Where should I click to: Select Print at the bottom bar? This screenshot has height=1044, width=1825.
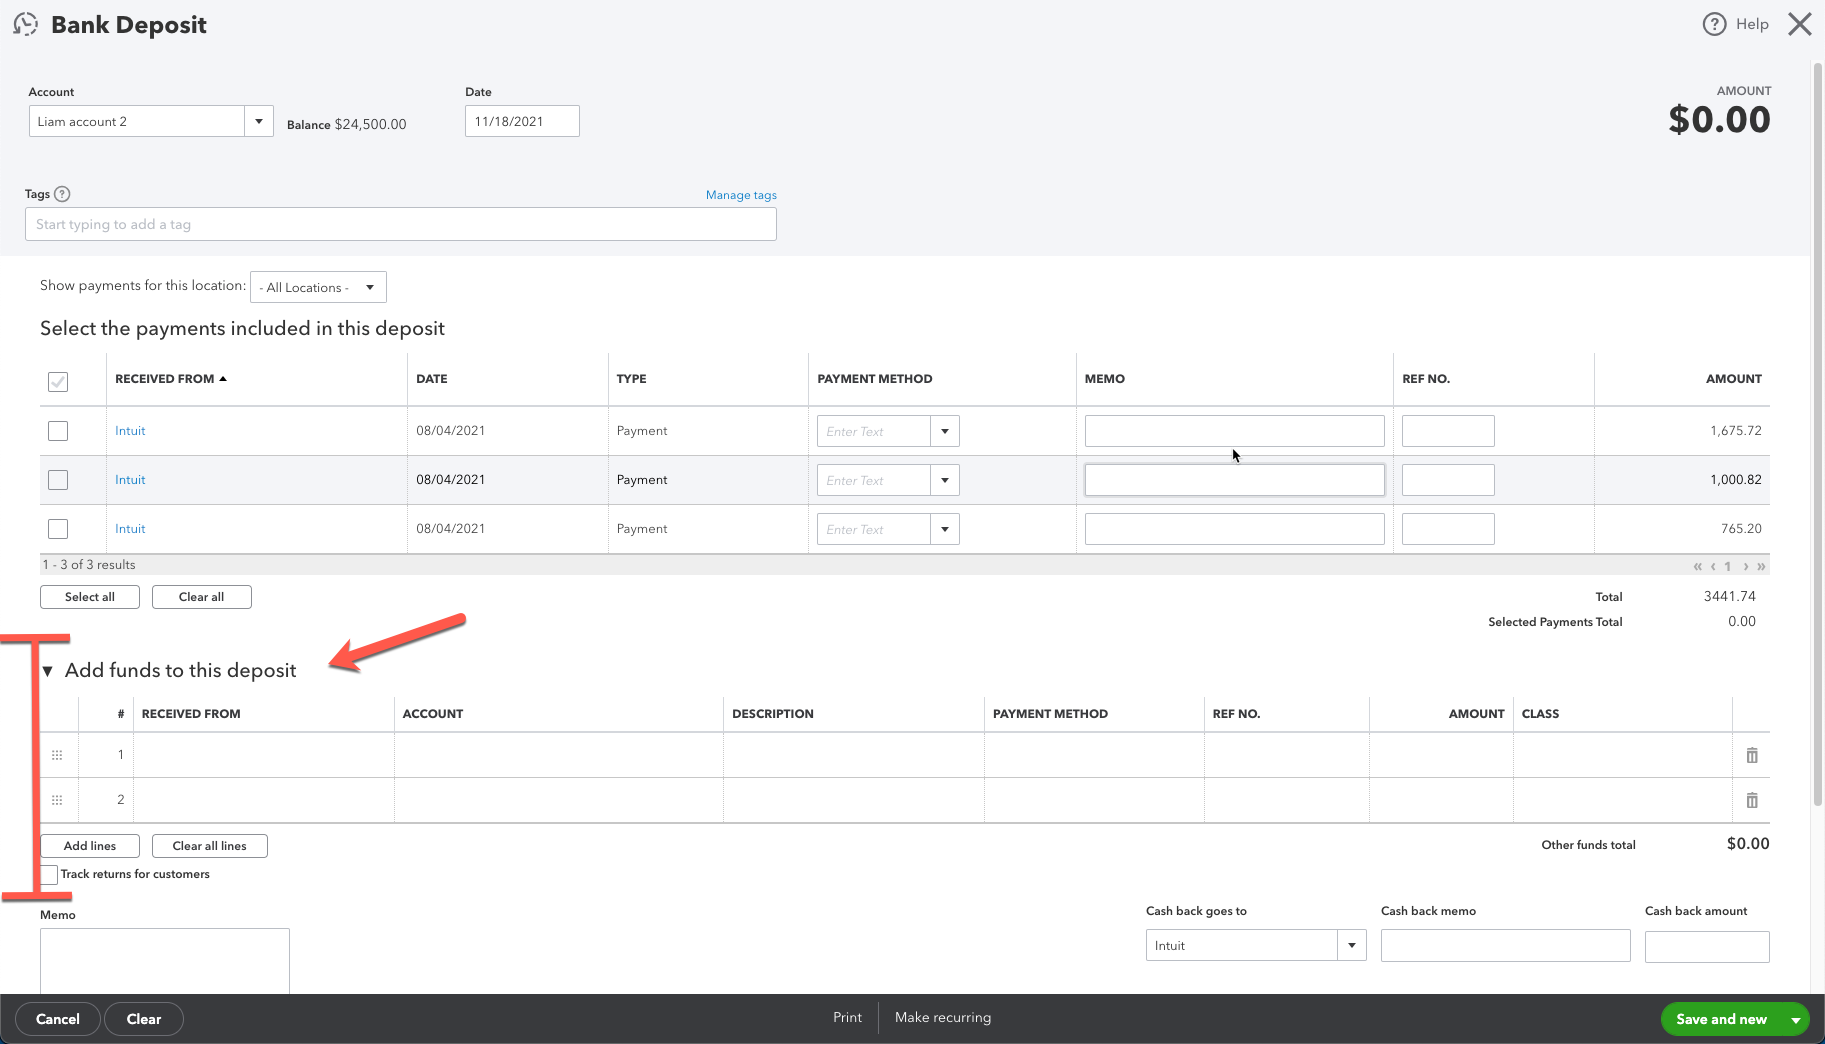(846, 1017)
